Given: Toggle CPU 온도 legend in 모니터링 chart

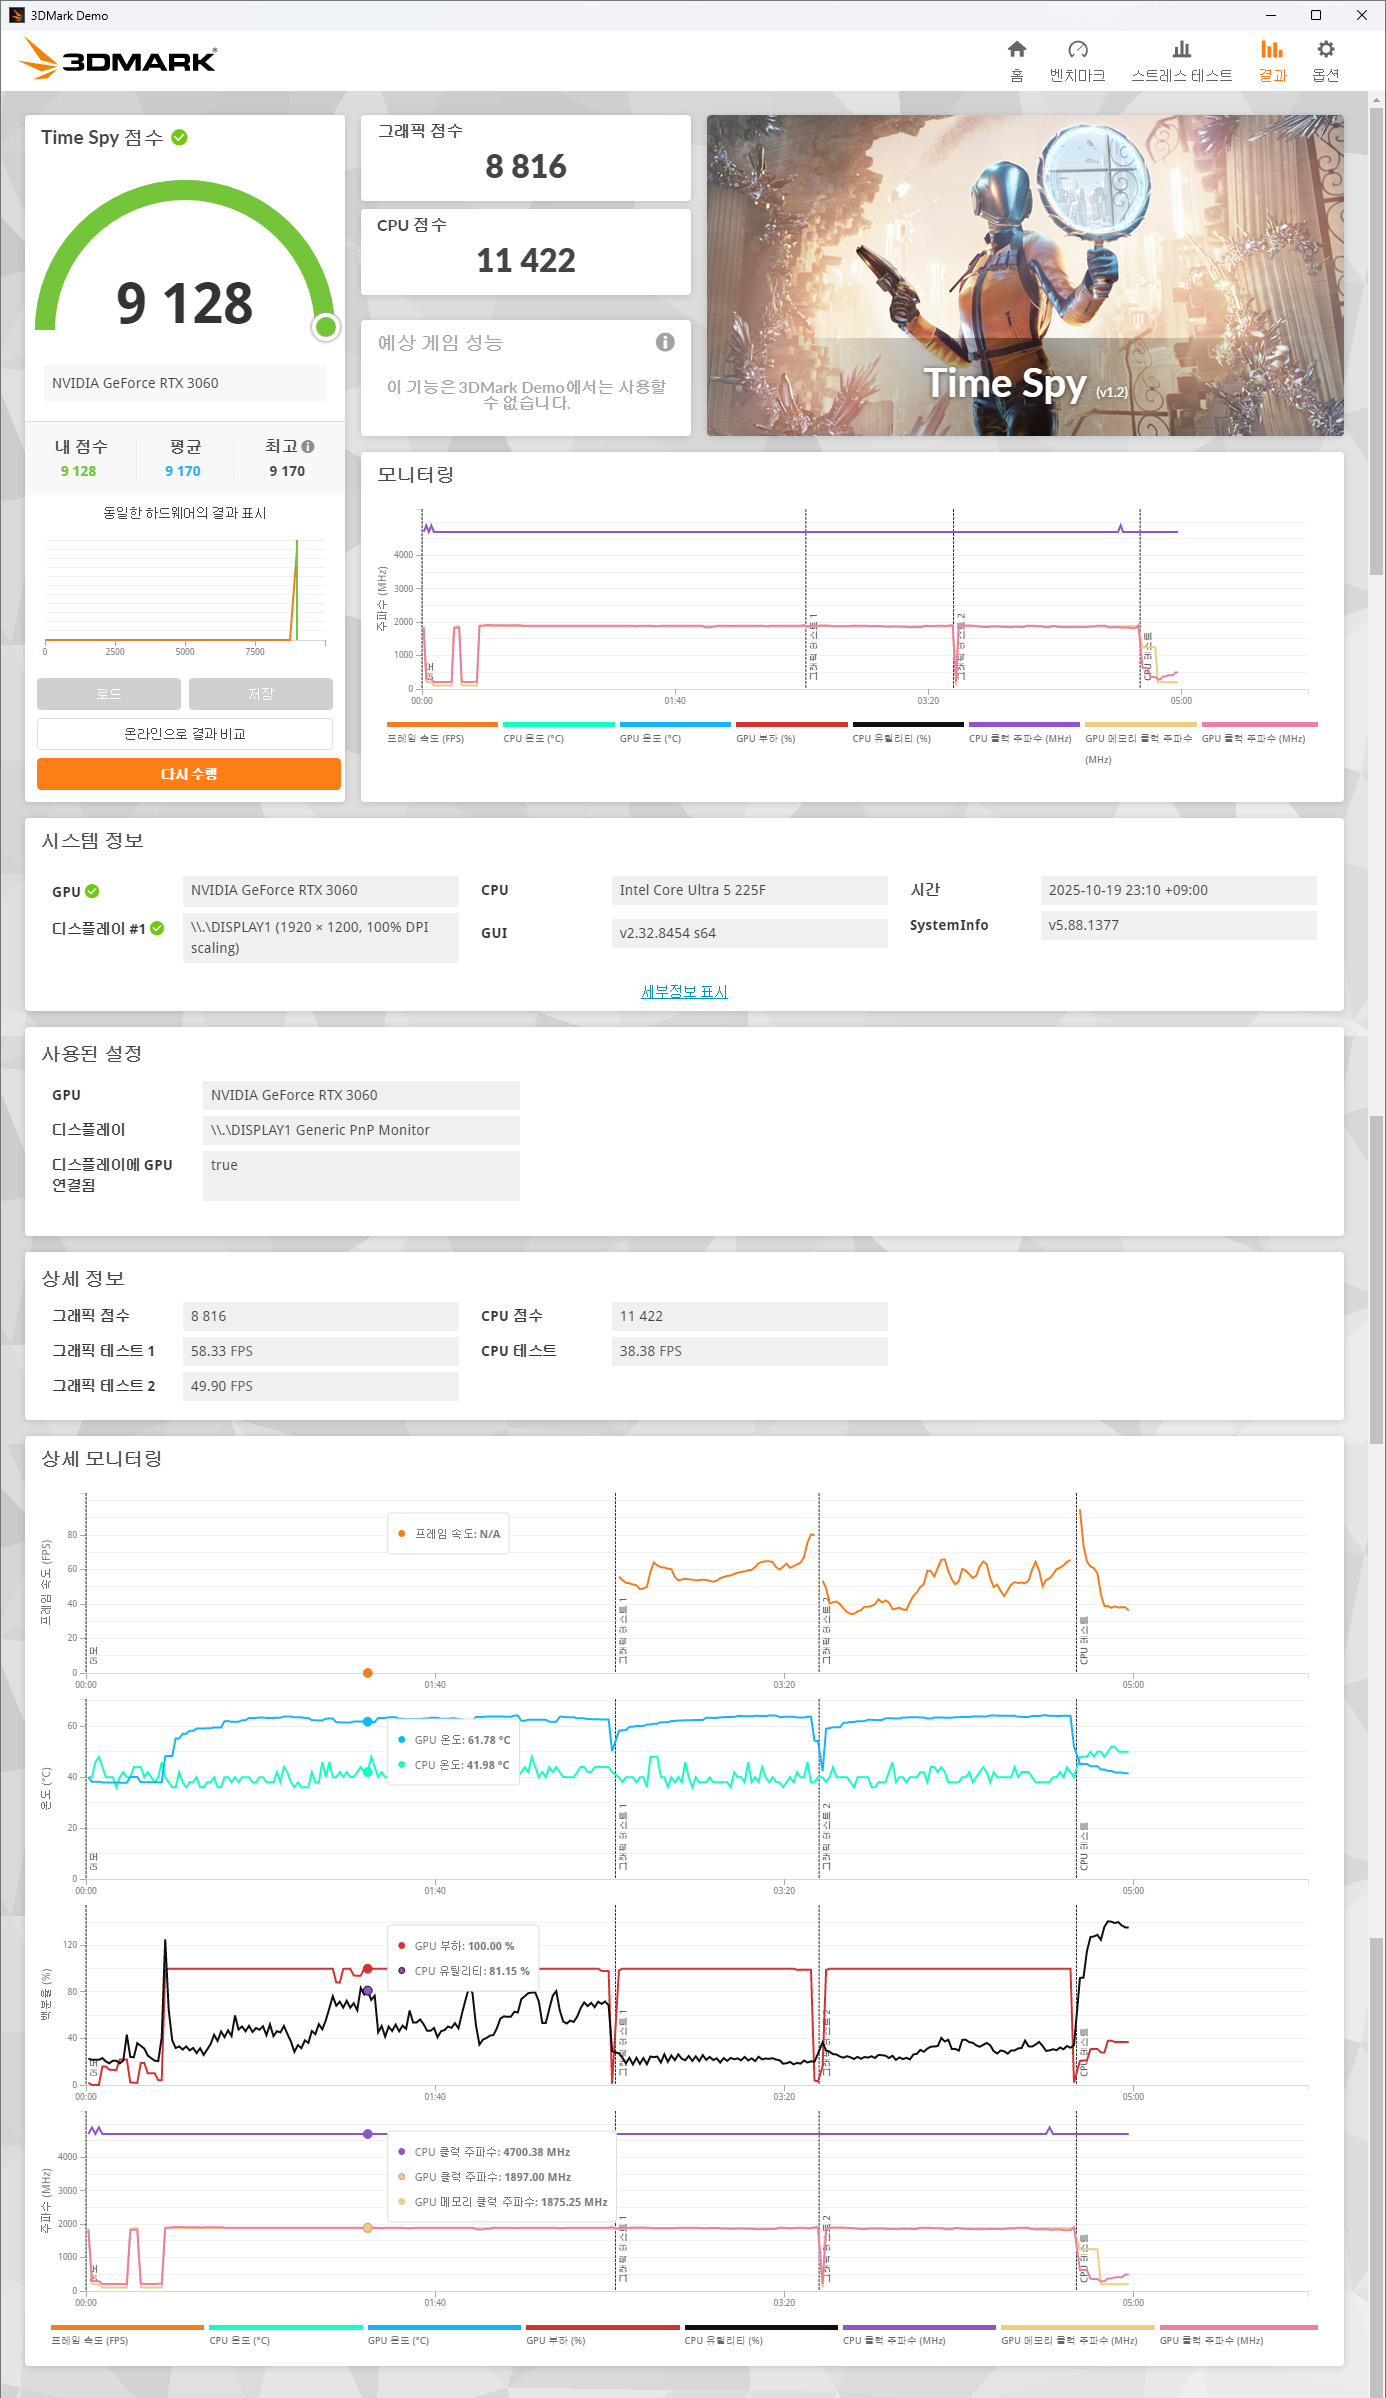Looking at the screenshot, I should tap(558, 733).
